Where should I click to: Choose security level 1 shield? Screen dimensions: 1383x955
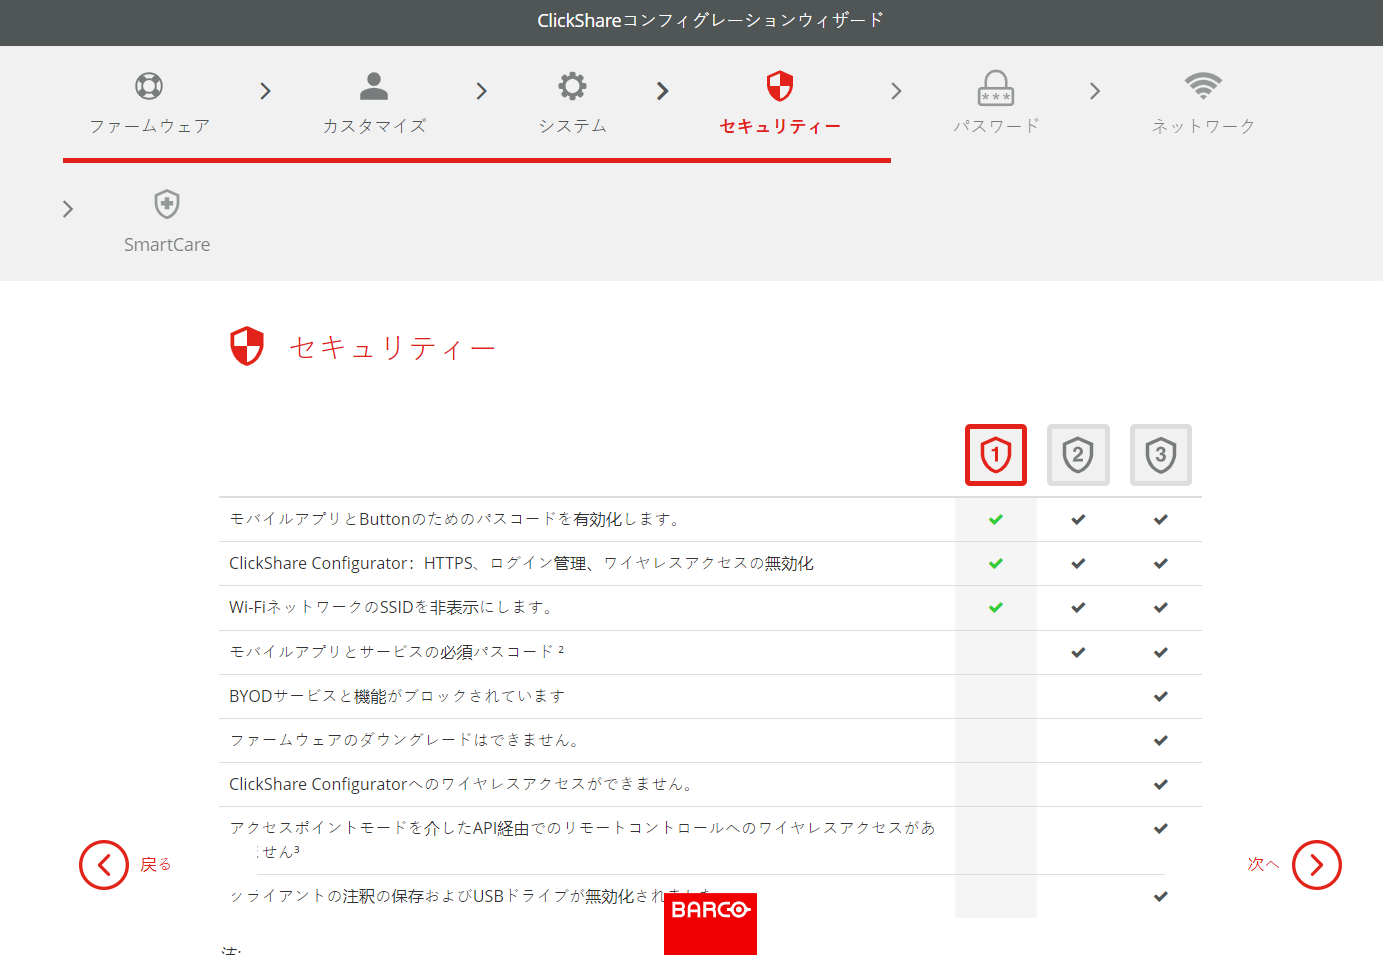coord(996,455)
